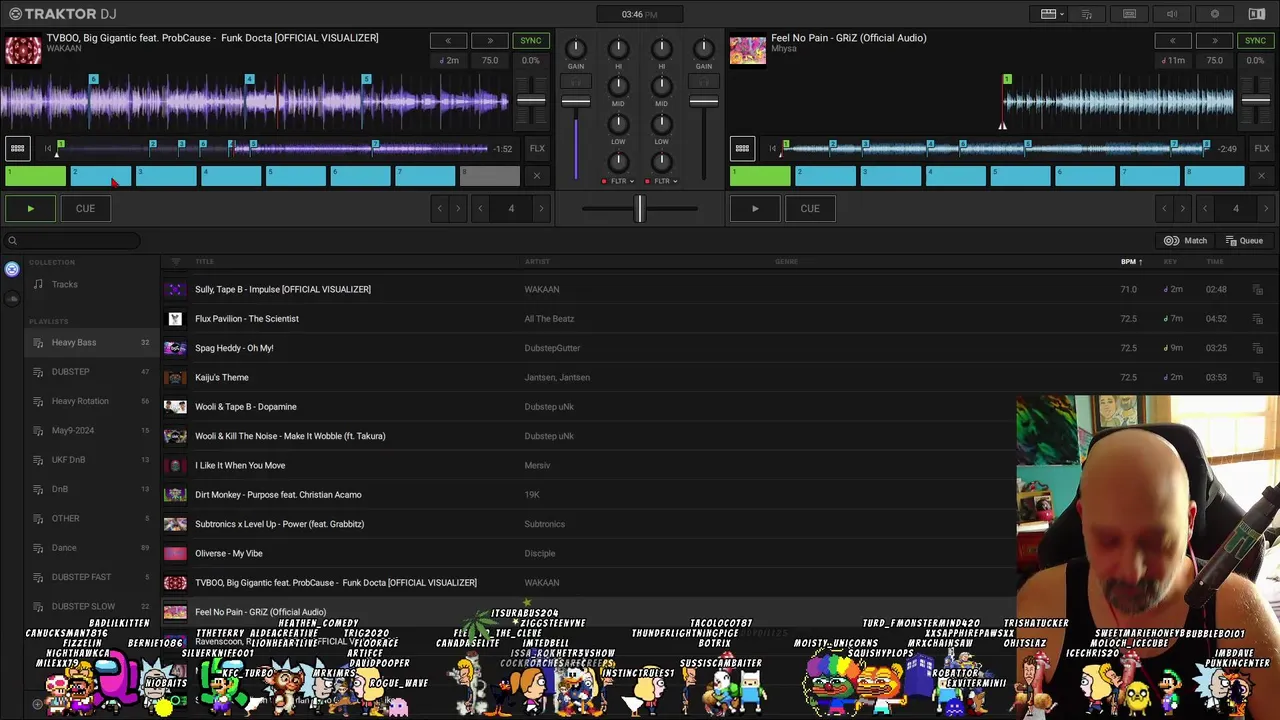Toggle left channel headphone cue button
The image size is (1280, 720).
click(x=575, y=82)
